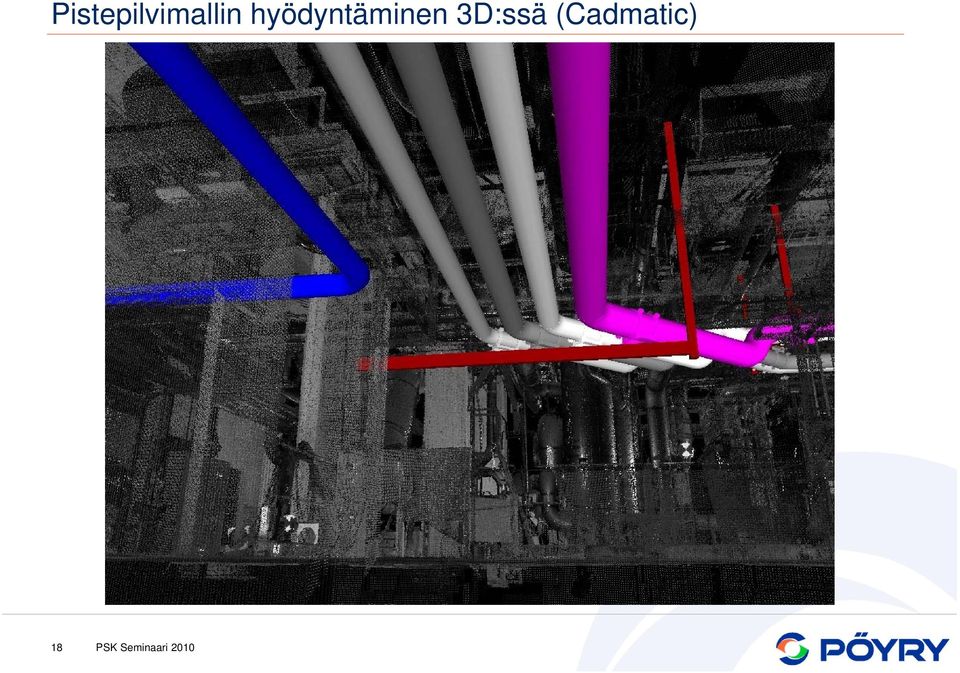Click the slide number 18

coord(57,647)
